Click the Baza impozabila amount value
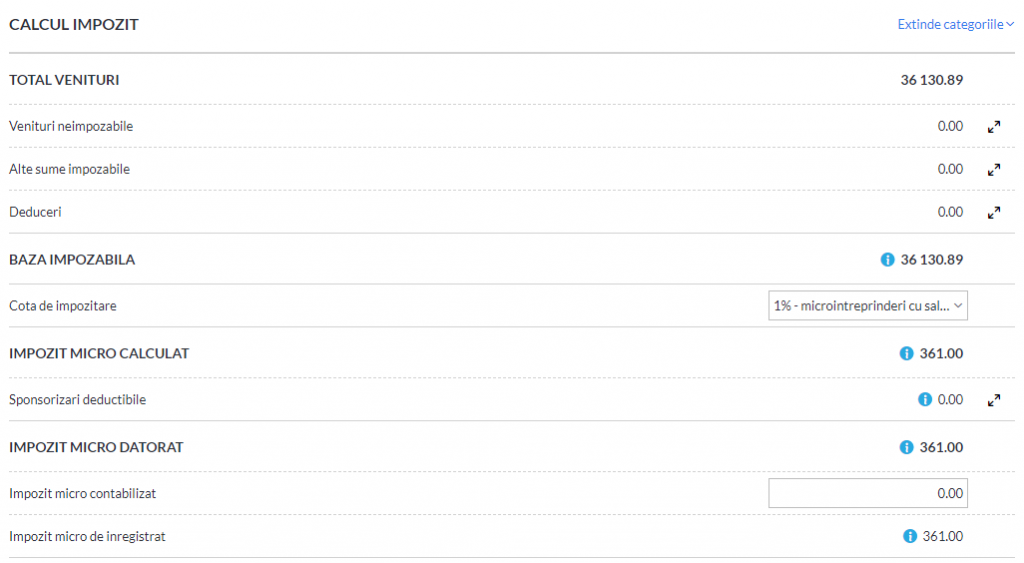The height and width of the screenshot is (563, 1024). click(931, 260)
